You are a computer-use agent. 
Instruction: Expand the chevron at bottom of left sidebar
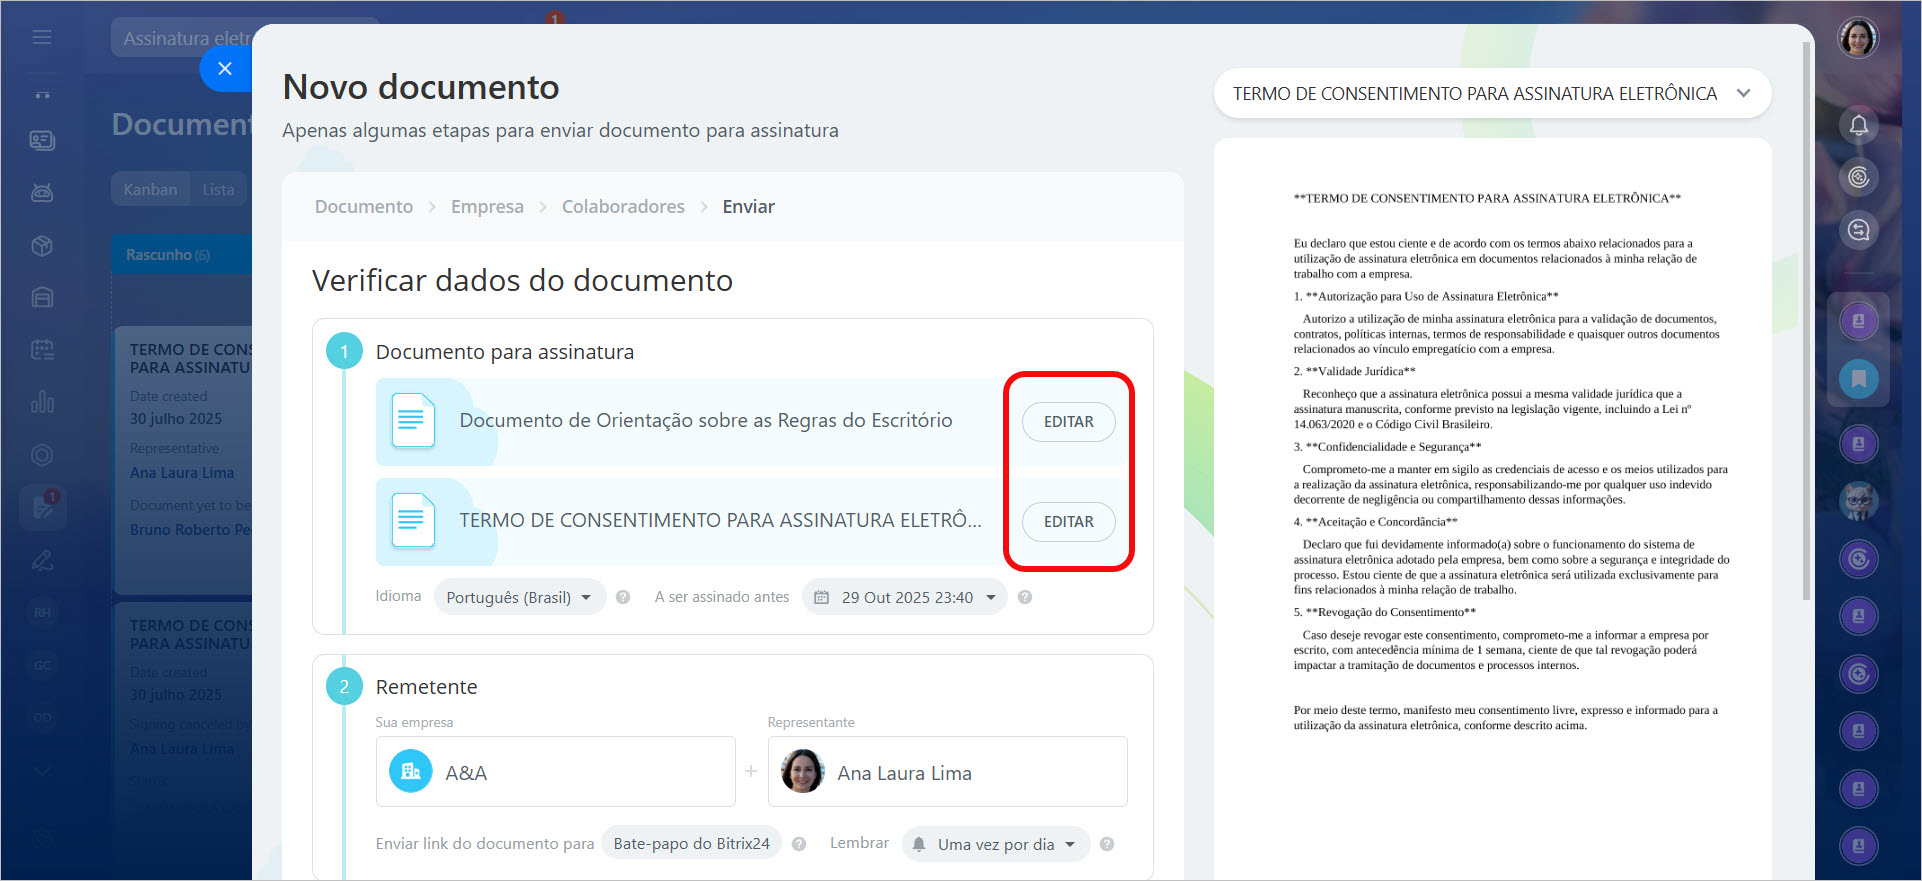click(42, 770)
